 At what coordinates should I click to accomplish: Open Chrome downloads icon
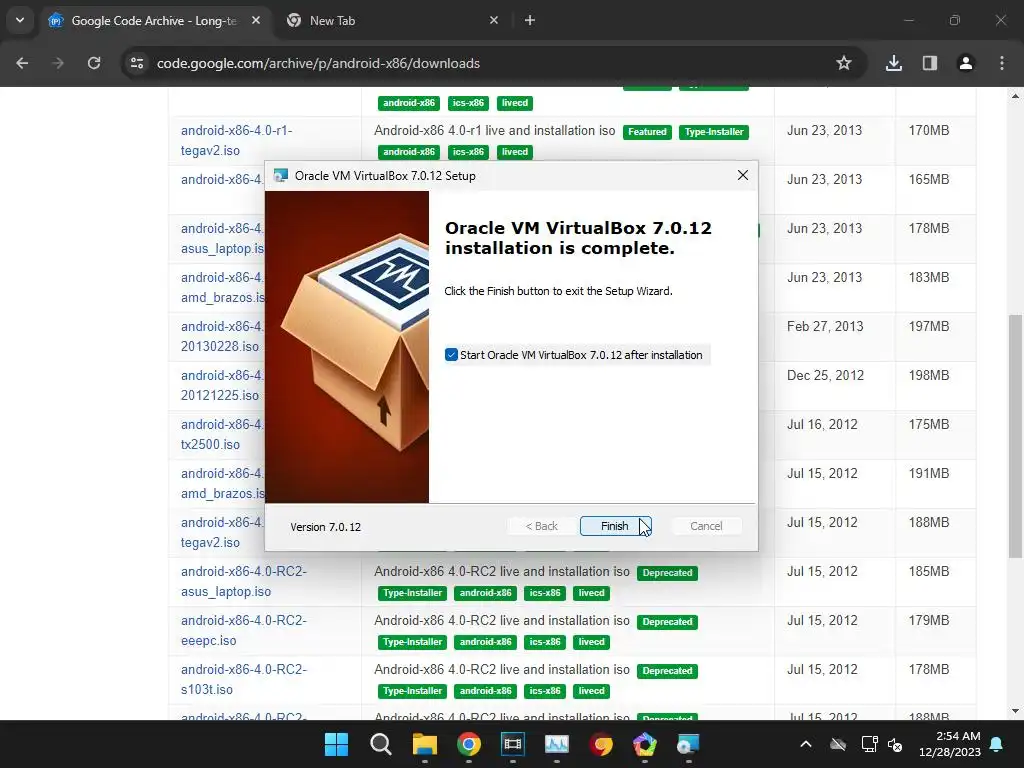tap(894, 63)
